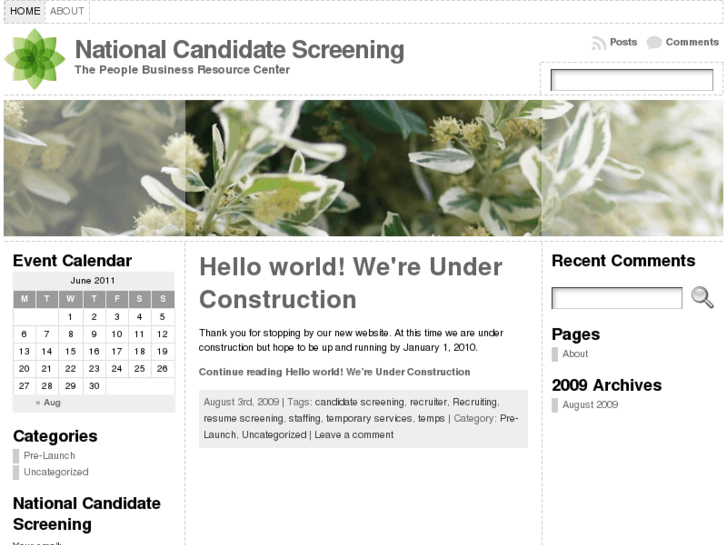Click calendar date 1
The image size is (727, 545).
[x=70, y=317]
